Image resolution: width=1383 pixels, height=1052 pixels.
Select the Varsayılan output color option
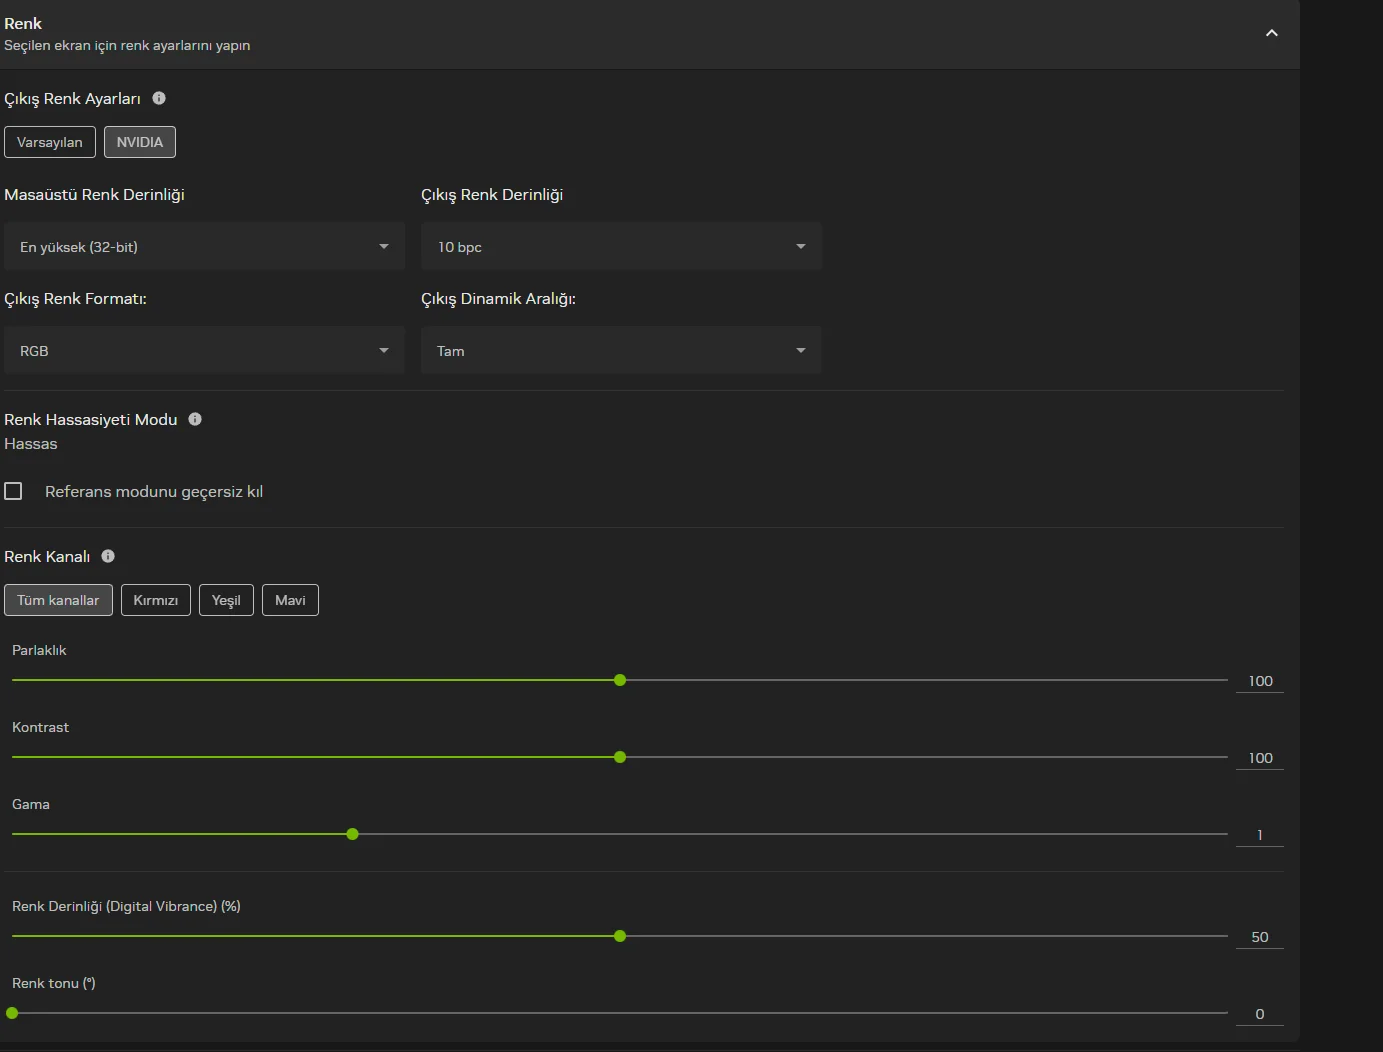point(50,142)
